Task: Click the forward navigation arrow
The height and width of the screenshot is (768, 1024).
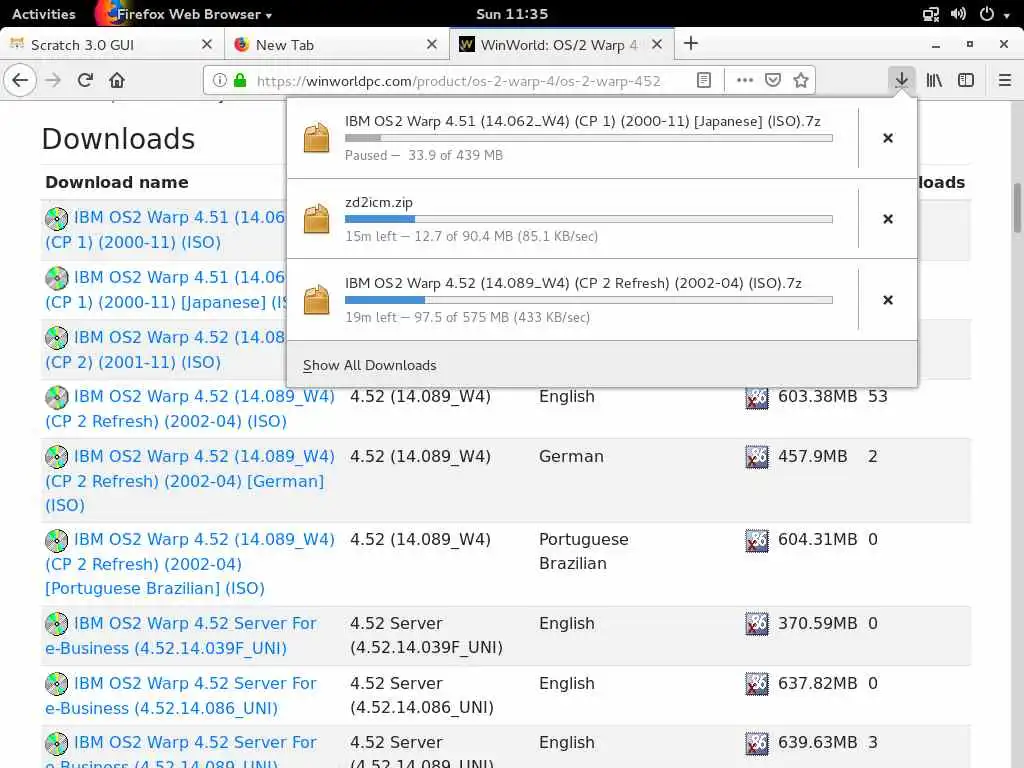Action: click(x=53, y=80)
